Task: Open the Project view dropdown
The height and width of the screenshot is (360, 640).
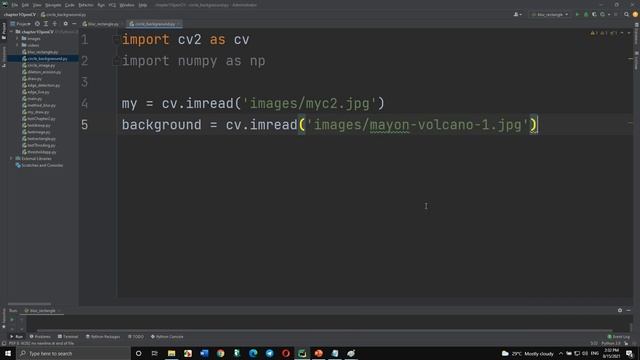Action: (x=20, y=24)
